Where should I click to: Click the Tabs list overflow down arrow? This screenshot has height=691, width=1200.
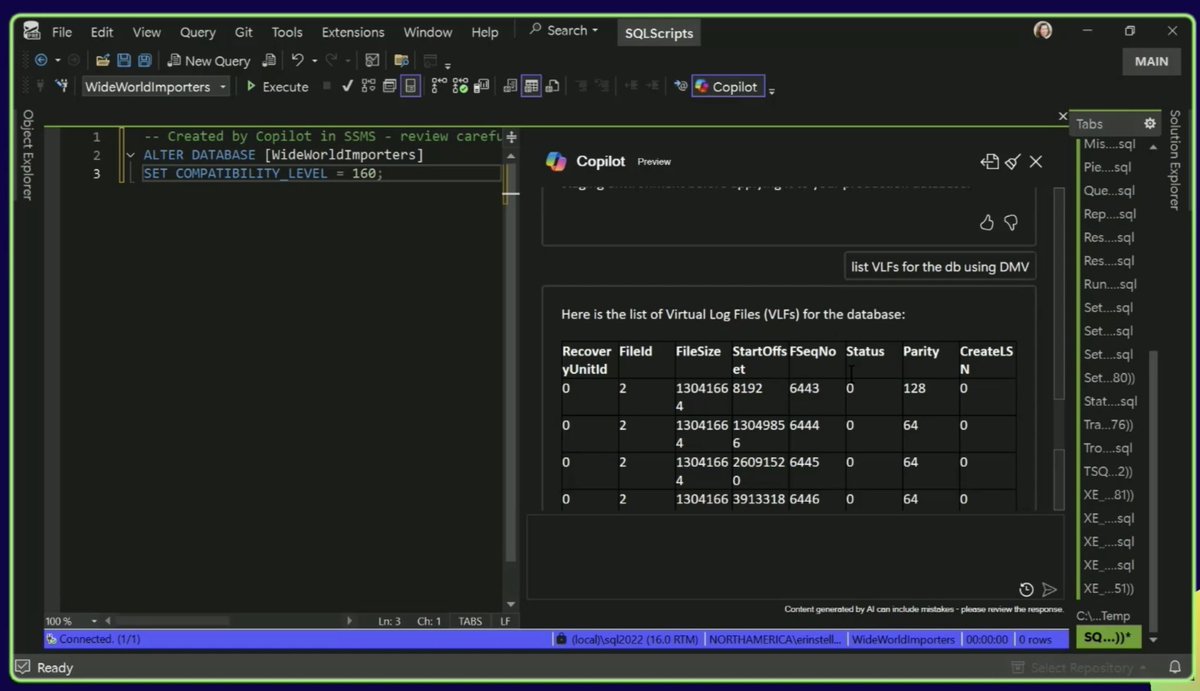coord(1153,639)
